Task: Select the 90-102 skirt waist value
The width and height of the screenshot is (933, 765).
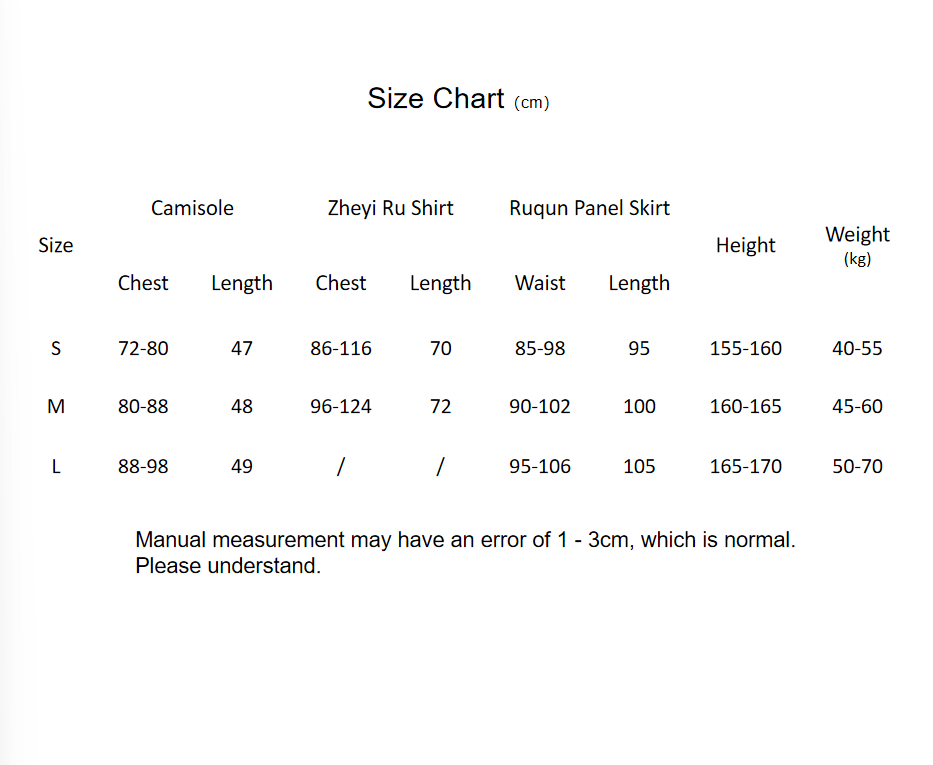Action: 540,406
